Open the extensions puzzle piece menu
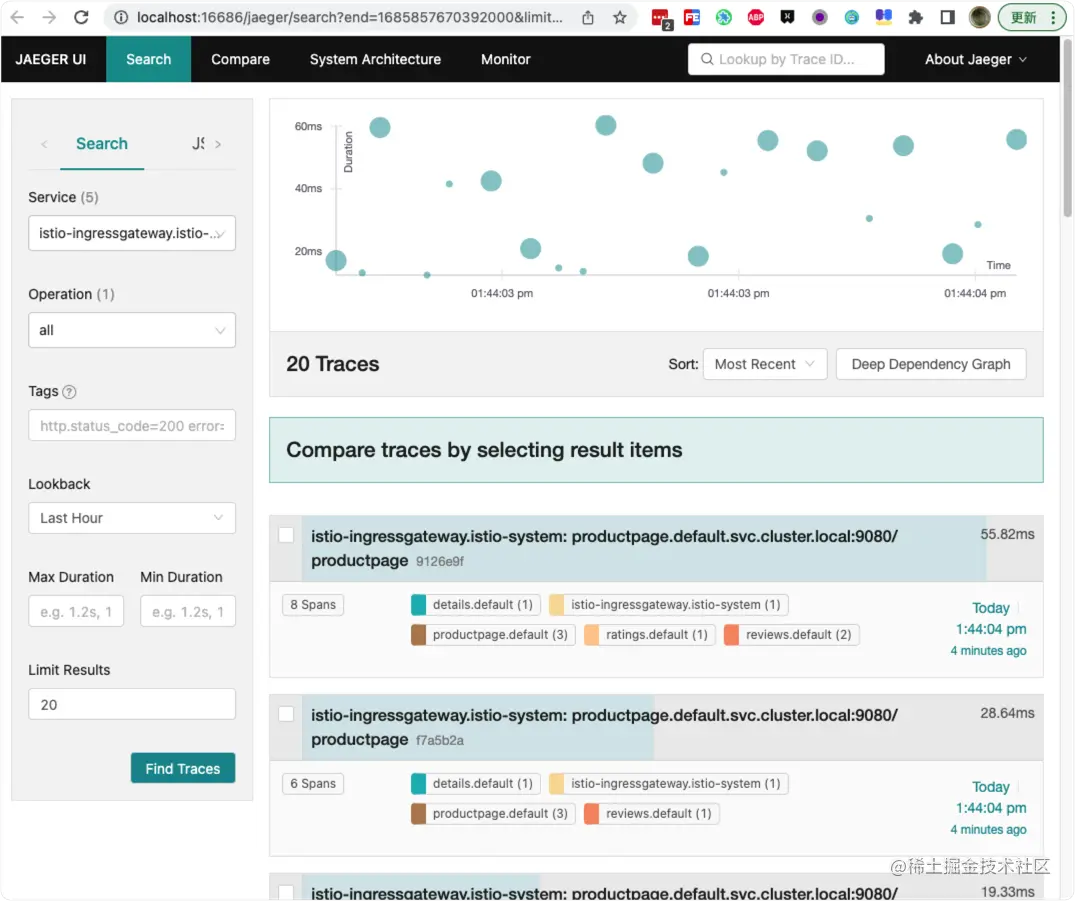Viewport: 1075px width, 901px height. click(x=915, y=17)
